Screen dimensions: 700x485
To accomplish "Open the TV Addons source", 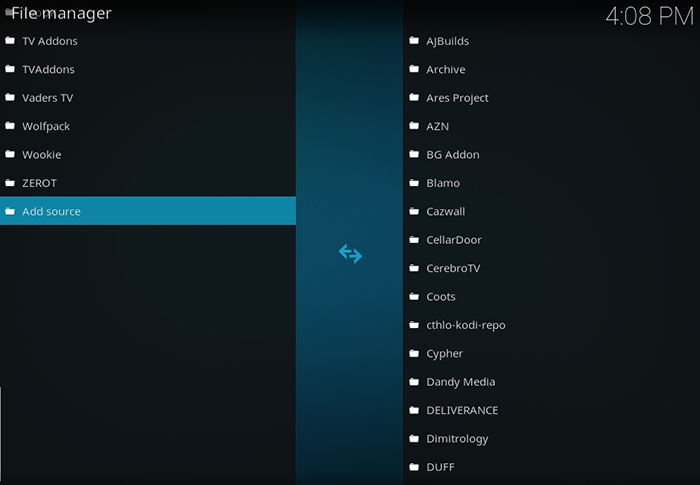I will 148,41.
